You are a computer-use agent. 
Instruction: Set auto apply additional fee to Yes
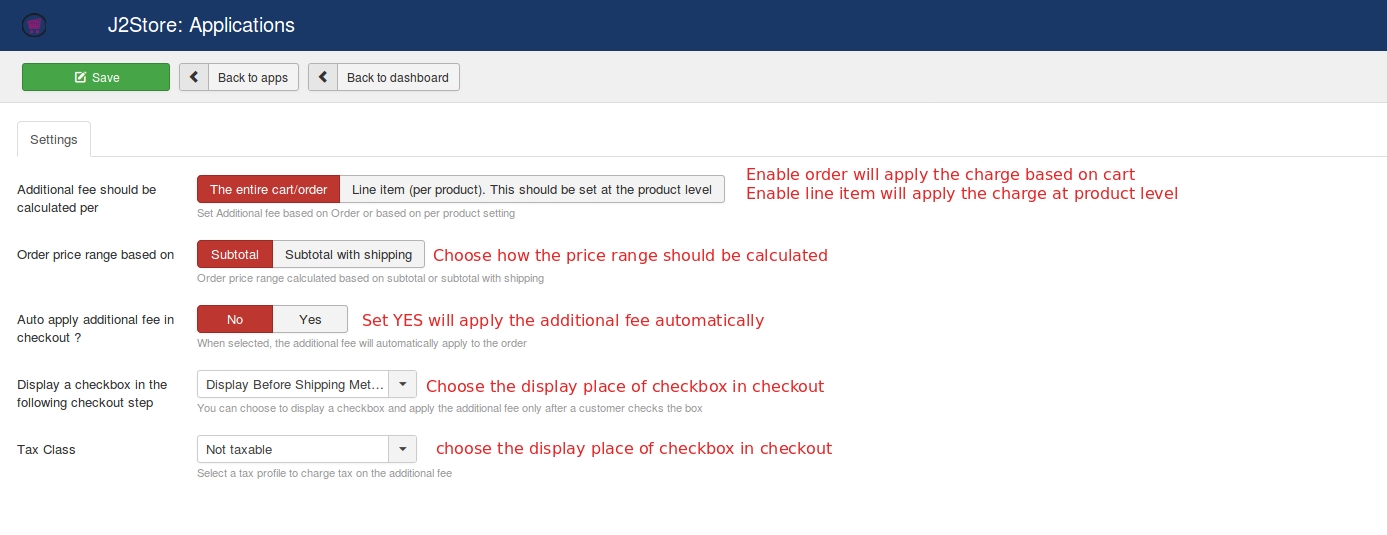310,319
